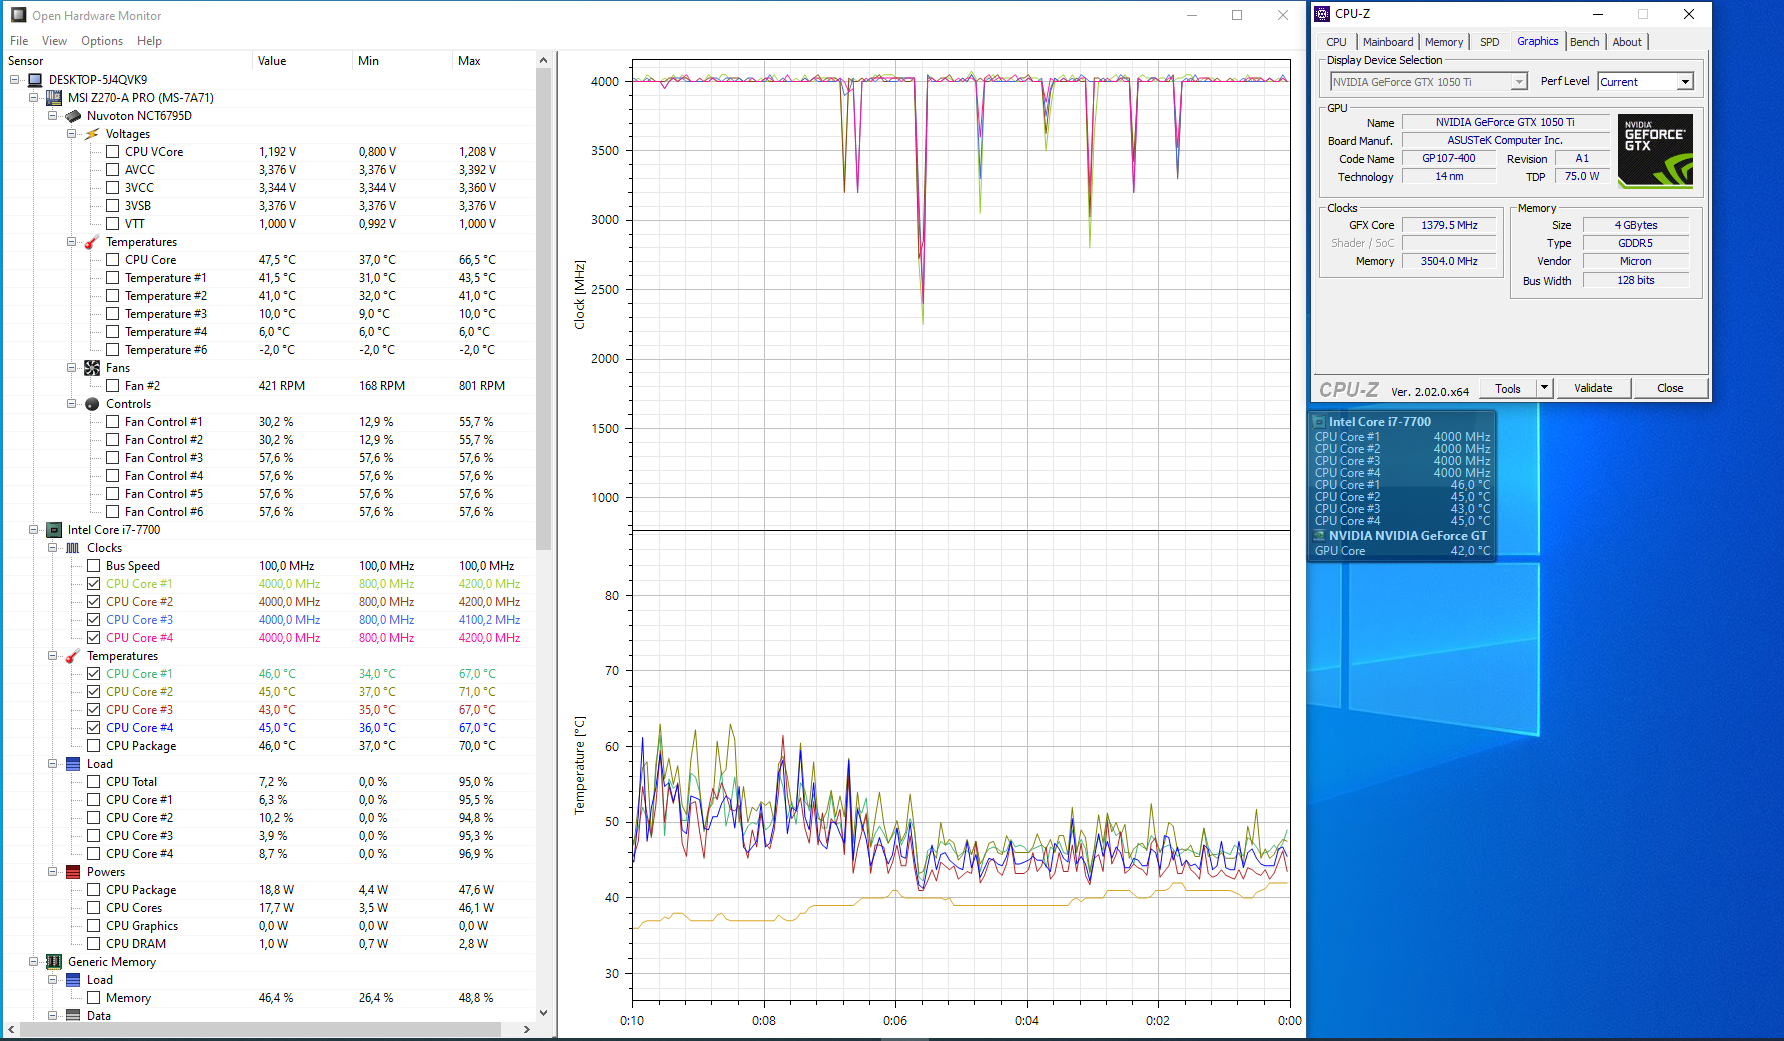Enable the CPU VCore voltage checkbox
Viewport: 1784px width, 1041px height.
pyautogui.click(x=112, y=152)
